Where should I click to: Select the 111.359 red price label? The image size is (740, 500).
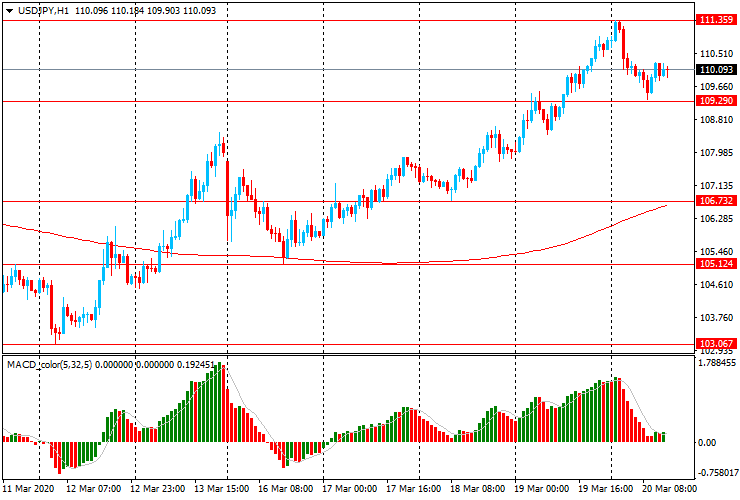[716, 20]
